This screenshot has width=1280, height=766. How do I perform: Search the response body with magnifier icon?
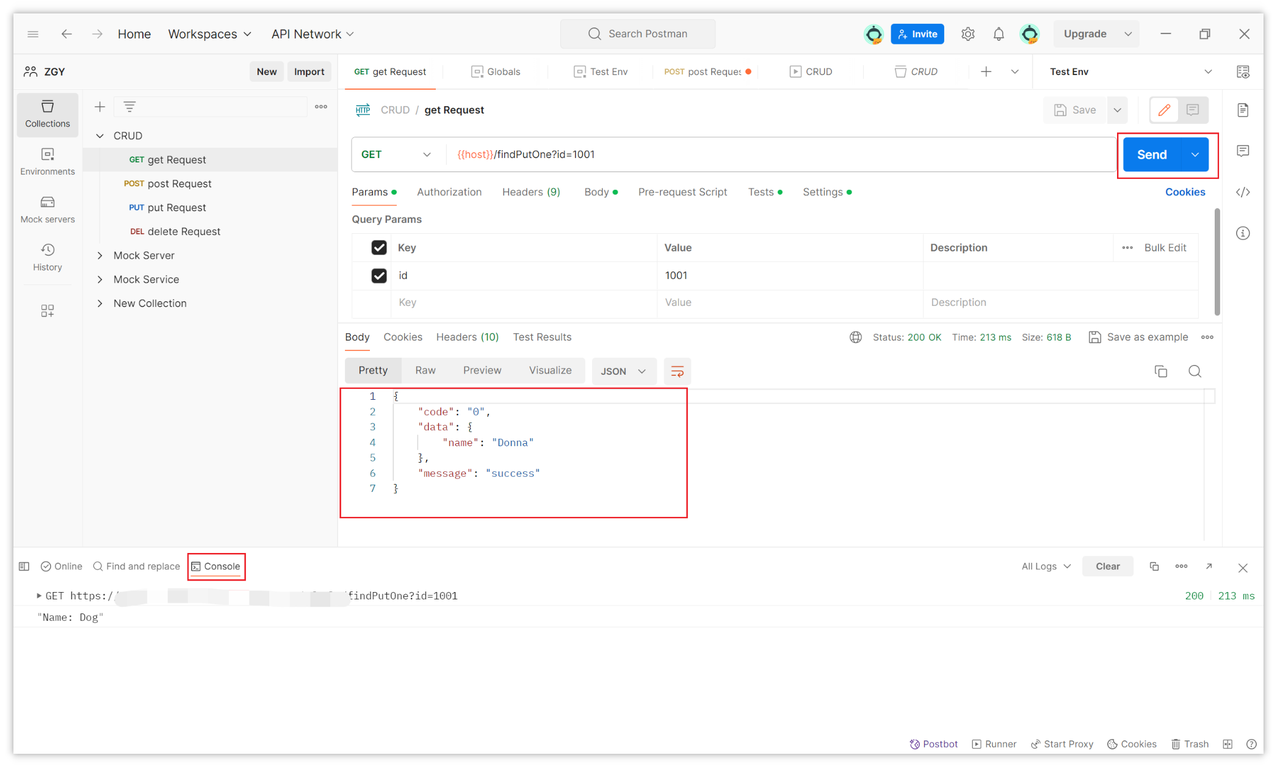click(x=1195, y=371)
